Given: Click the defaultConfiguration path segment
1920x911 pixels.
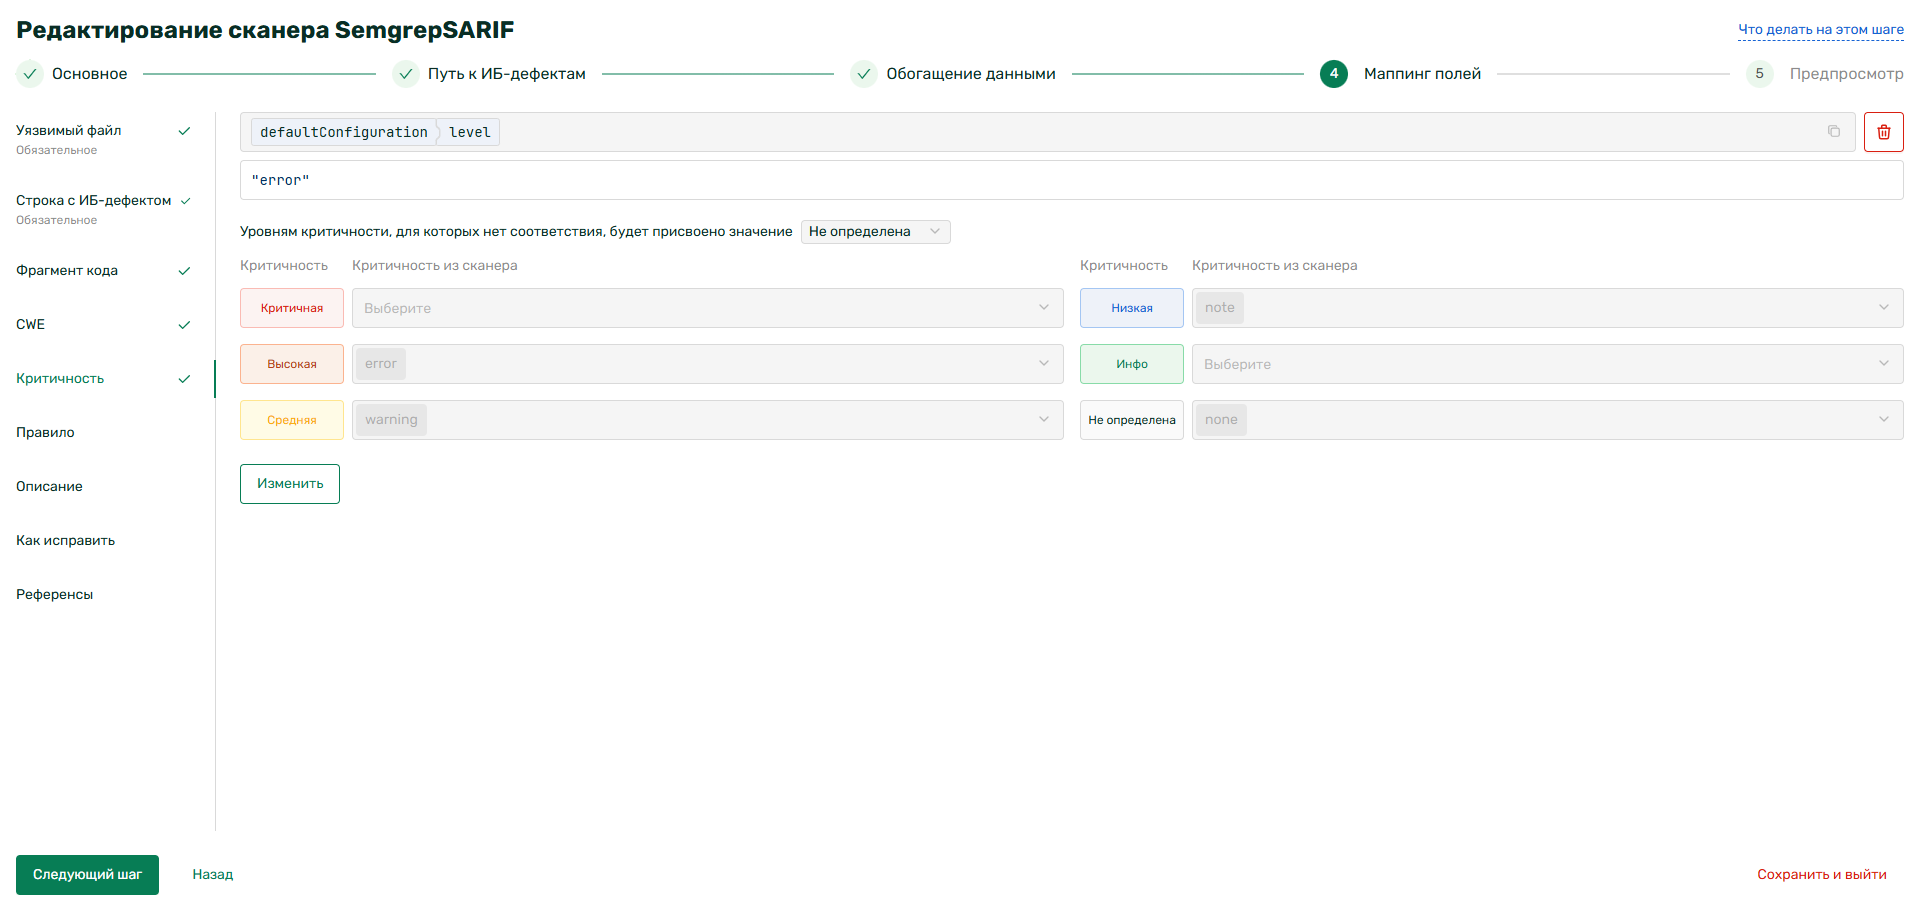Looking at the screenshot, I should pyautogui.click(x=344, y=132).
